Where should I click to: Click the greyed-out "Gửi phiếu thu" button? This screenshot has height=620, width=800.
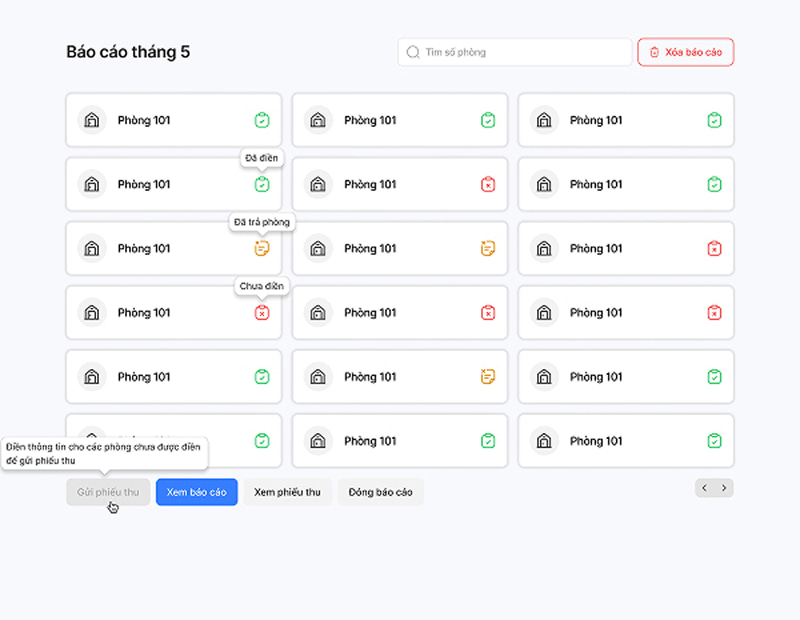(x=108, y=492)
